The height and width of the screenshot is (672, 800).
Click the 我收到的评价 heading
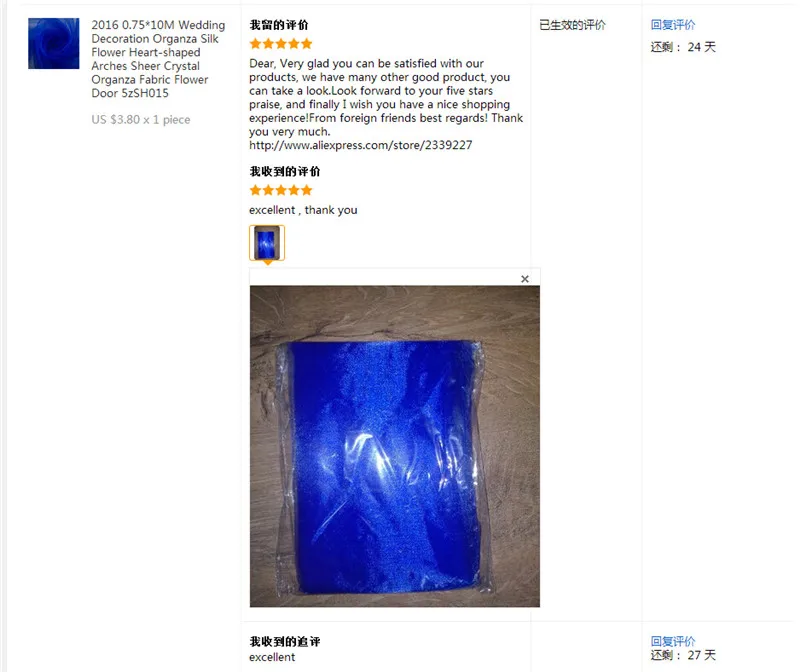click(x=285, y=171)
